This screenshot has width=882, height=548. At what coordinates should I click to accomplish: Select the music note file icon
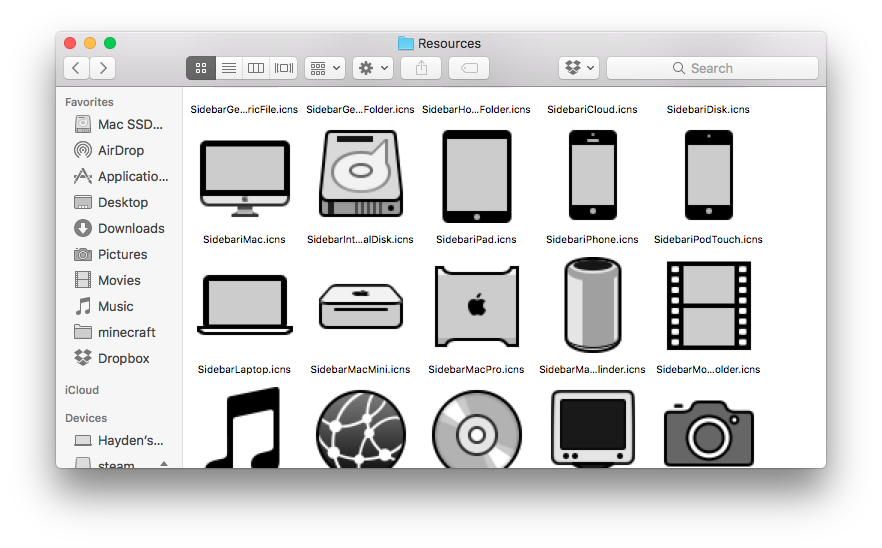point(243,428)
